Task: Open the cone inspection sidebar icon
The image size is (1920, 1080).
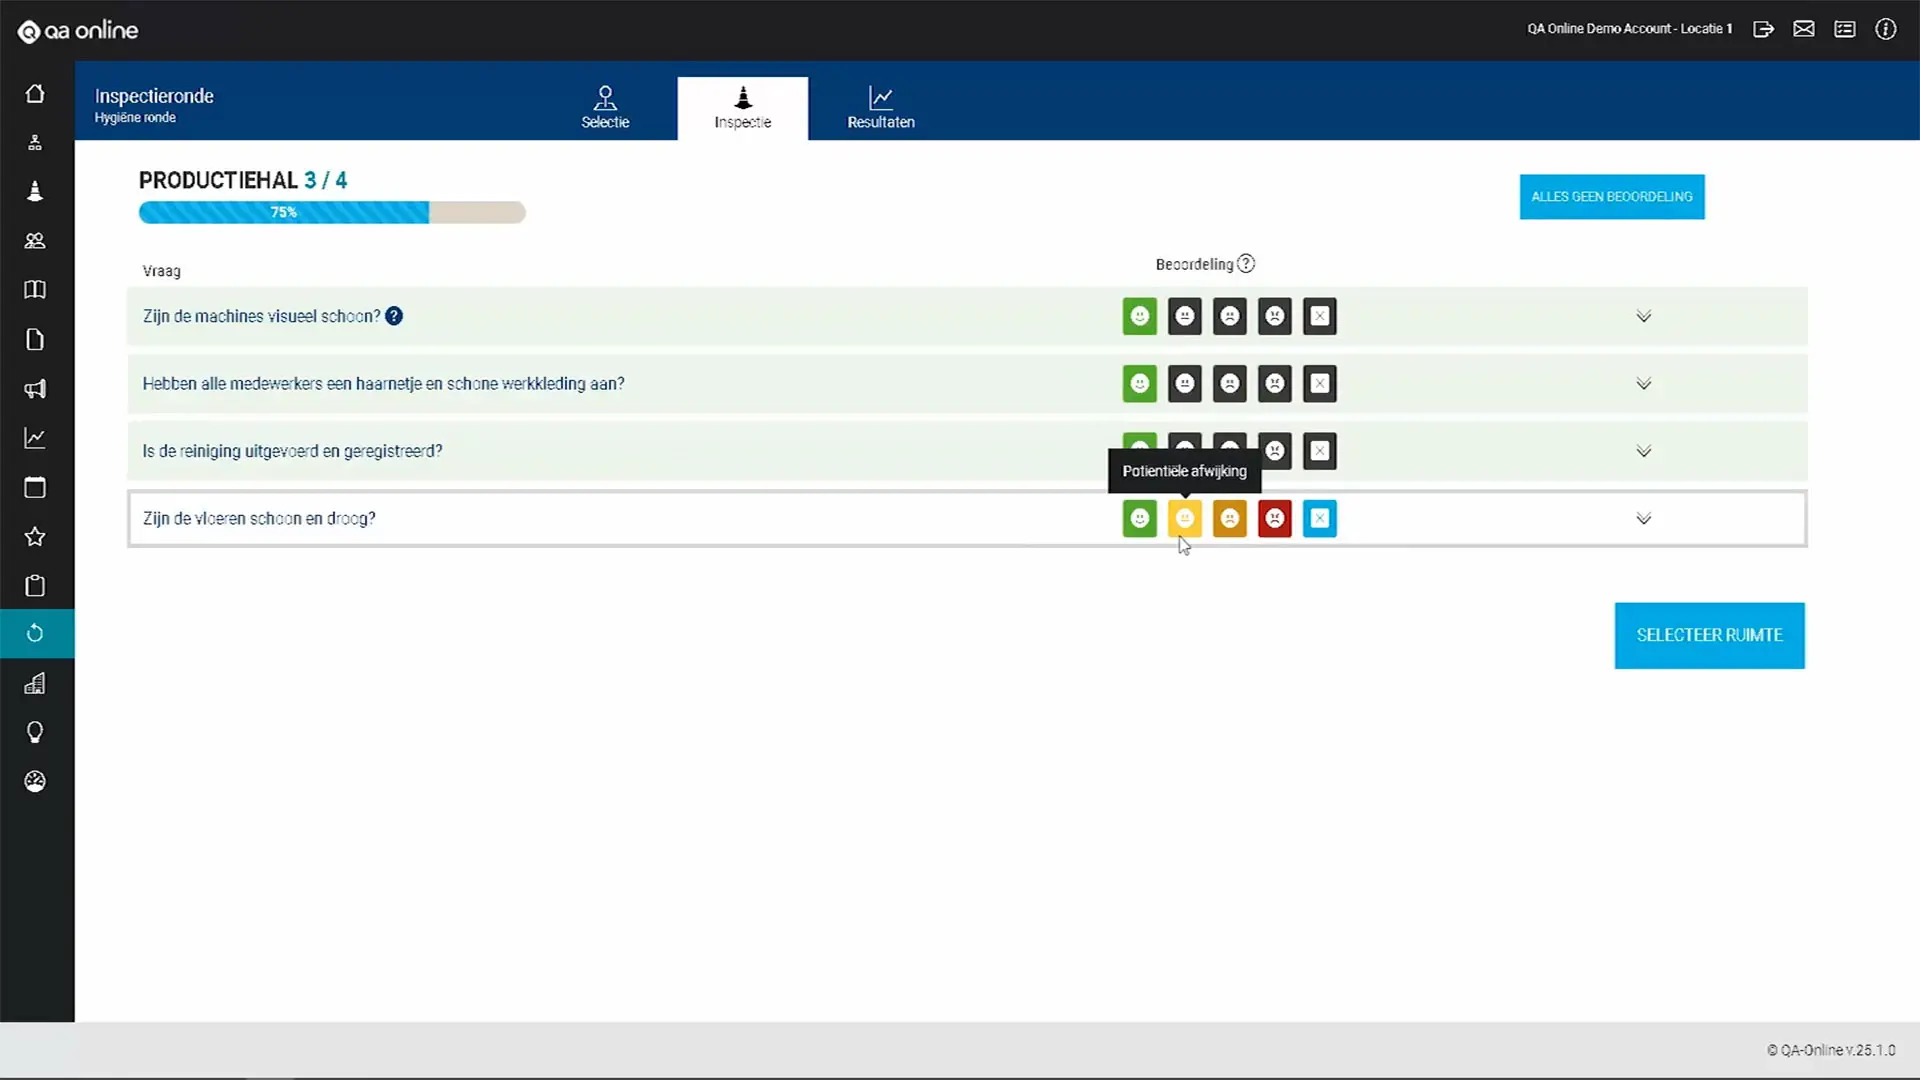Action: (35, 191)
